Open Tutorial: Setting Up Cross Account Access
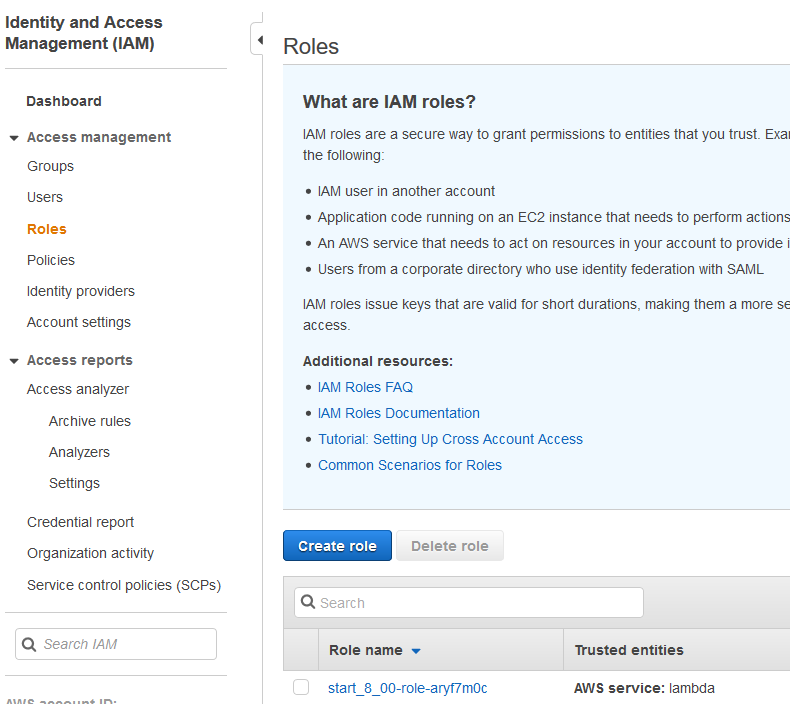This screenshot has height=704, width=790. click(x=450, y=439)
